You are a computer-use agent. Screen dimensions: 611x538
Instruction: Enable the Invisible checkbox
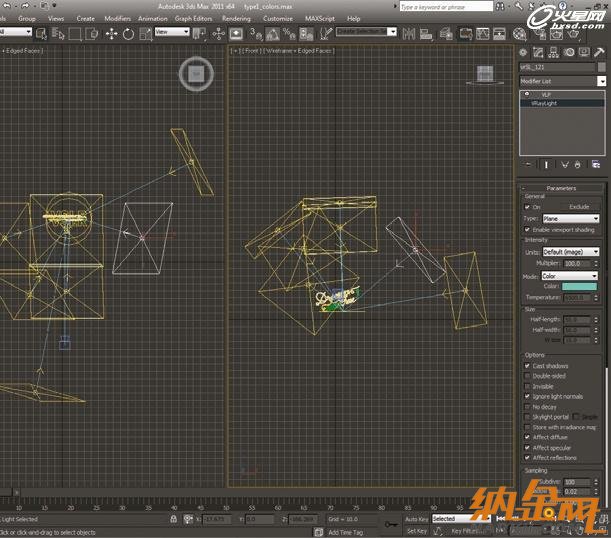pos(527,386)
